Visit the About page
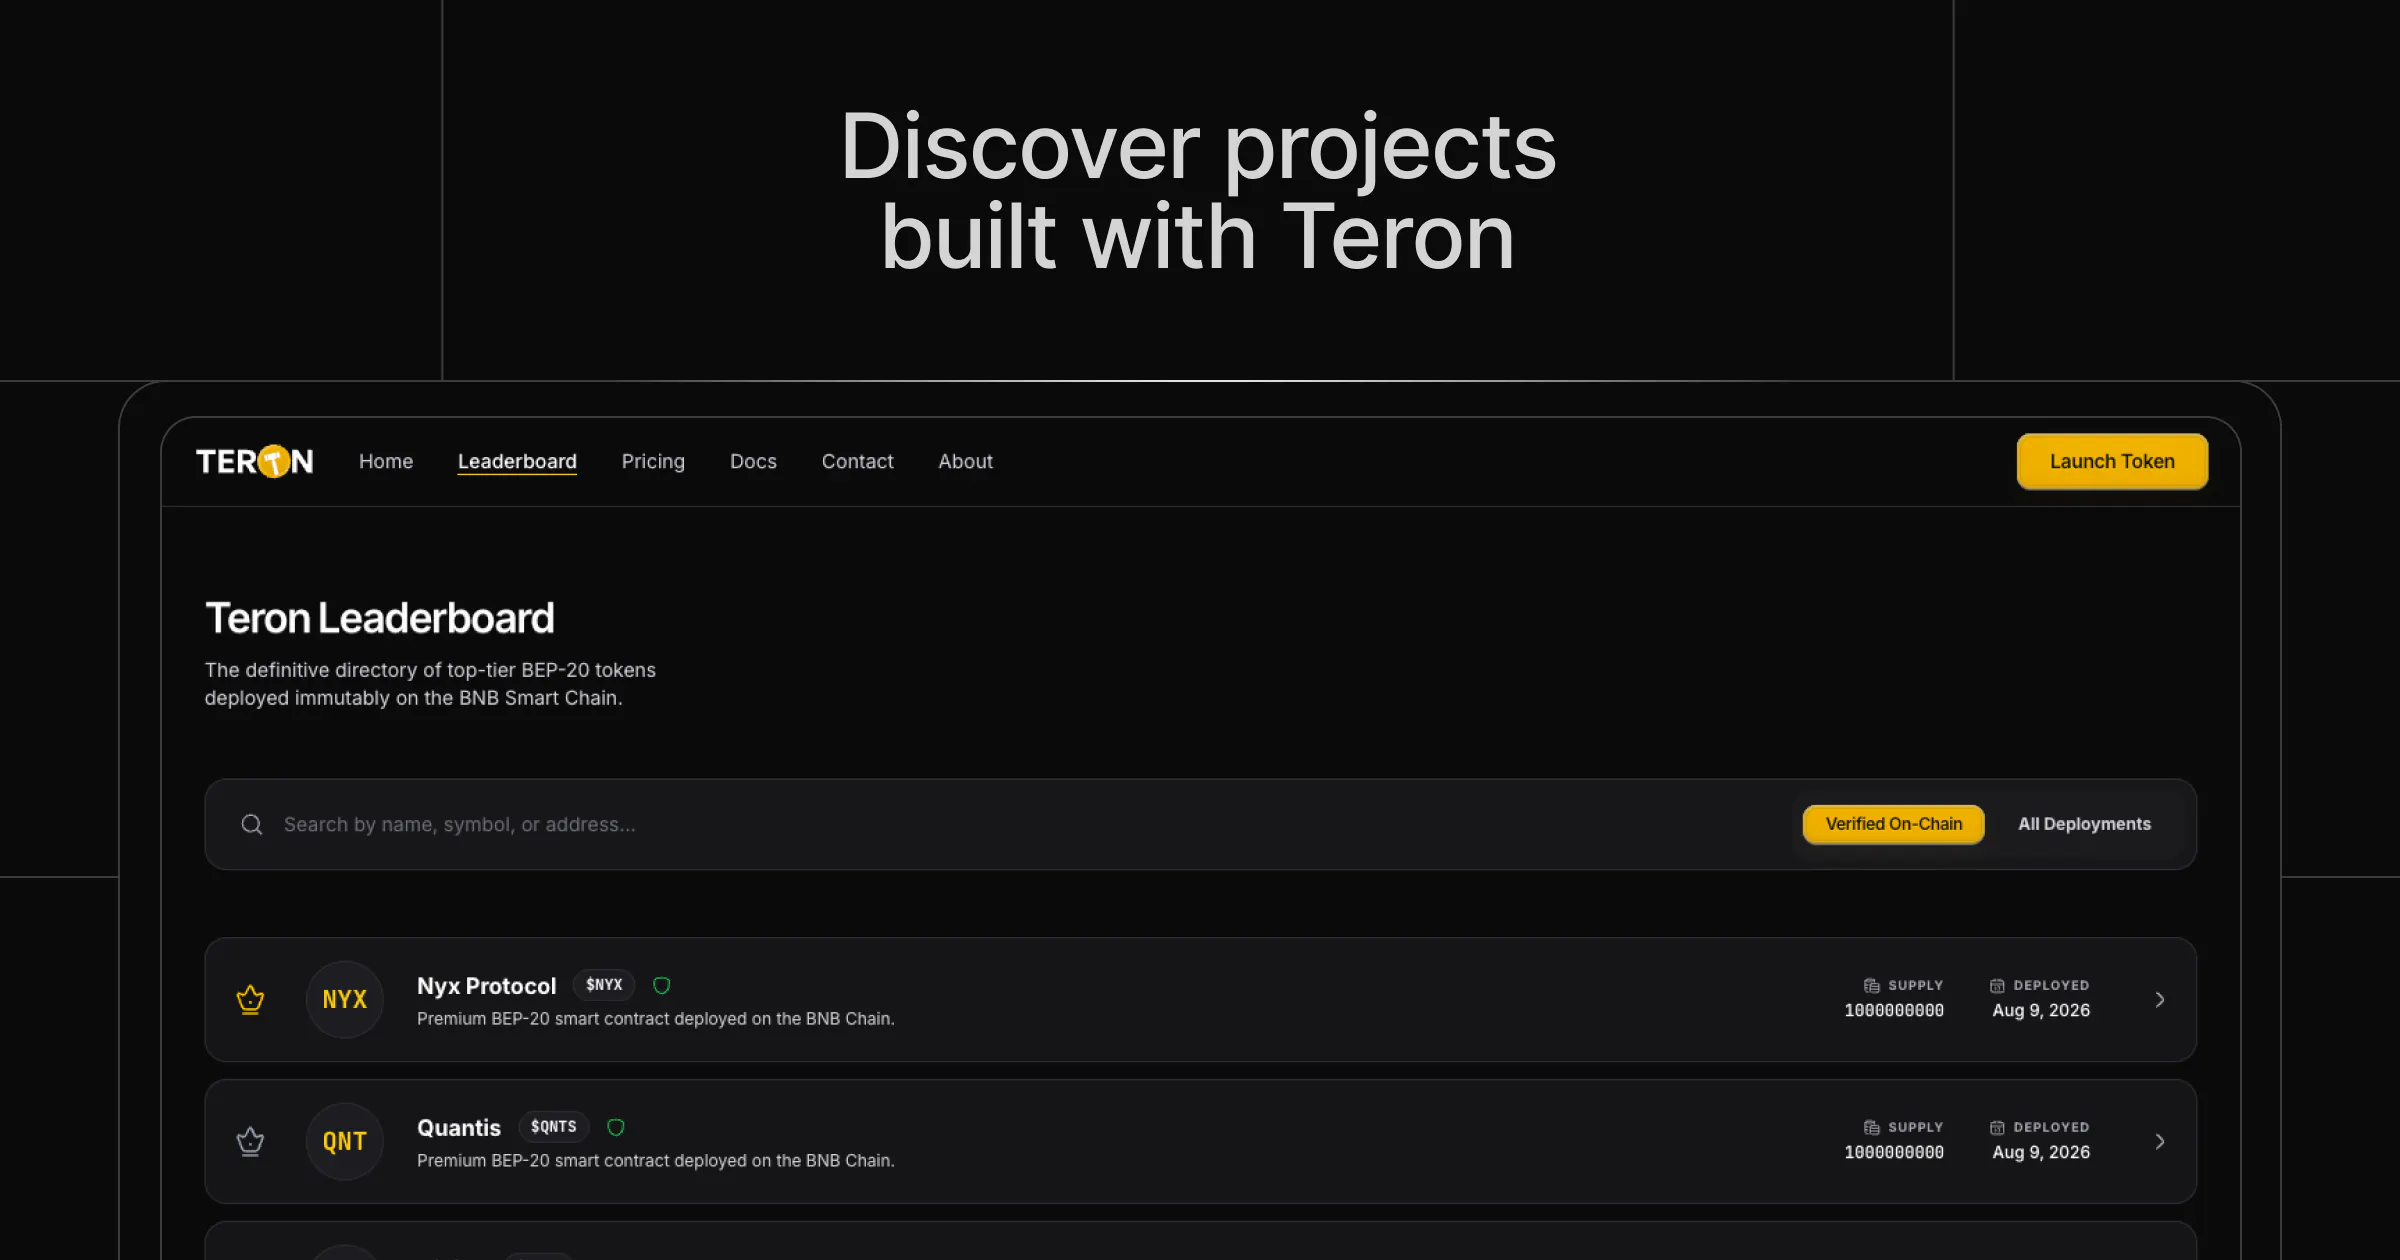2400x1260 pixels. [x=965, y=461]
